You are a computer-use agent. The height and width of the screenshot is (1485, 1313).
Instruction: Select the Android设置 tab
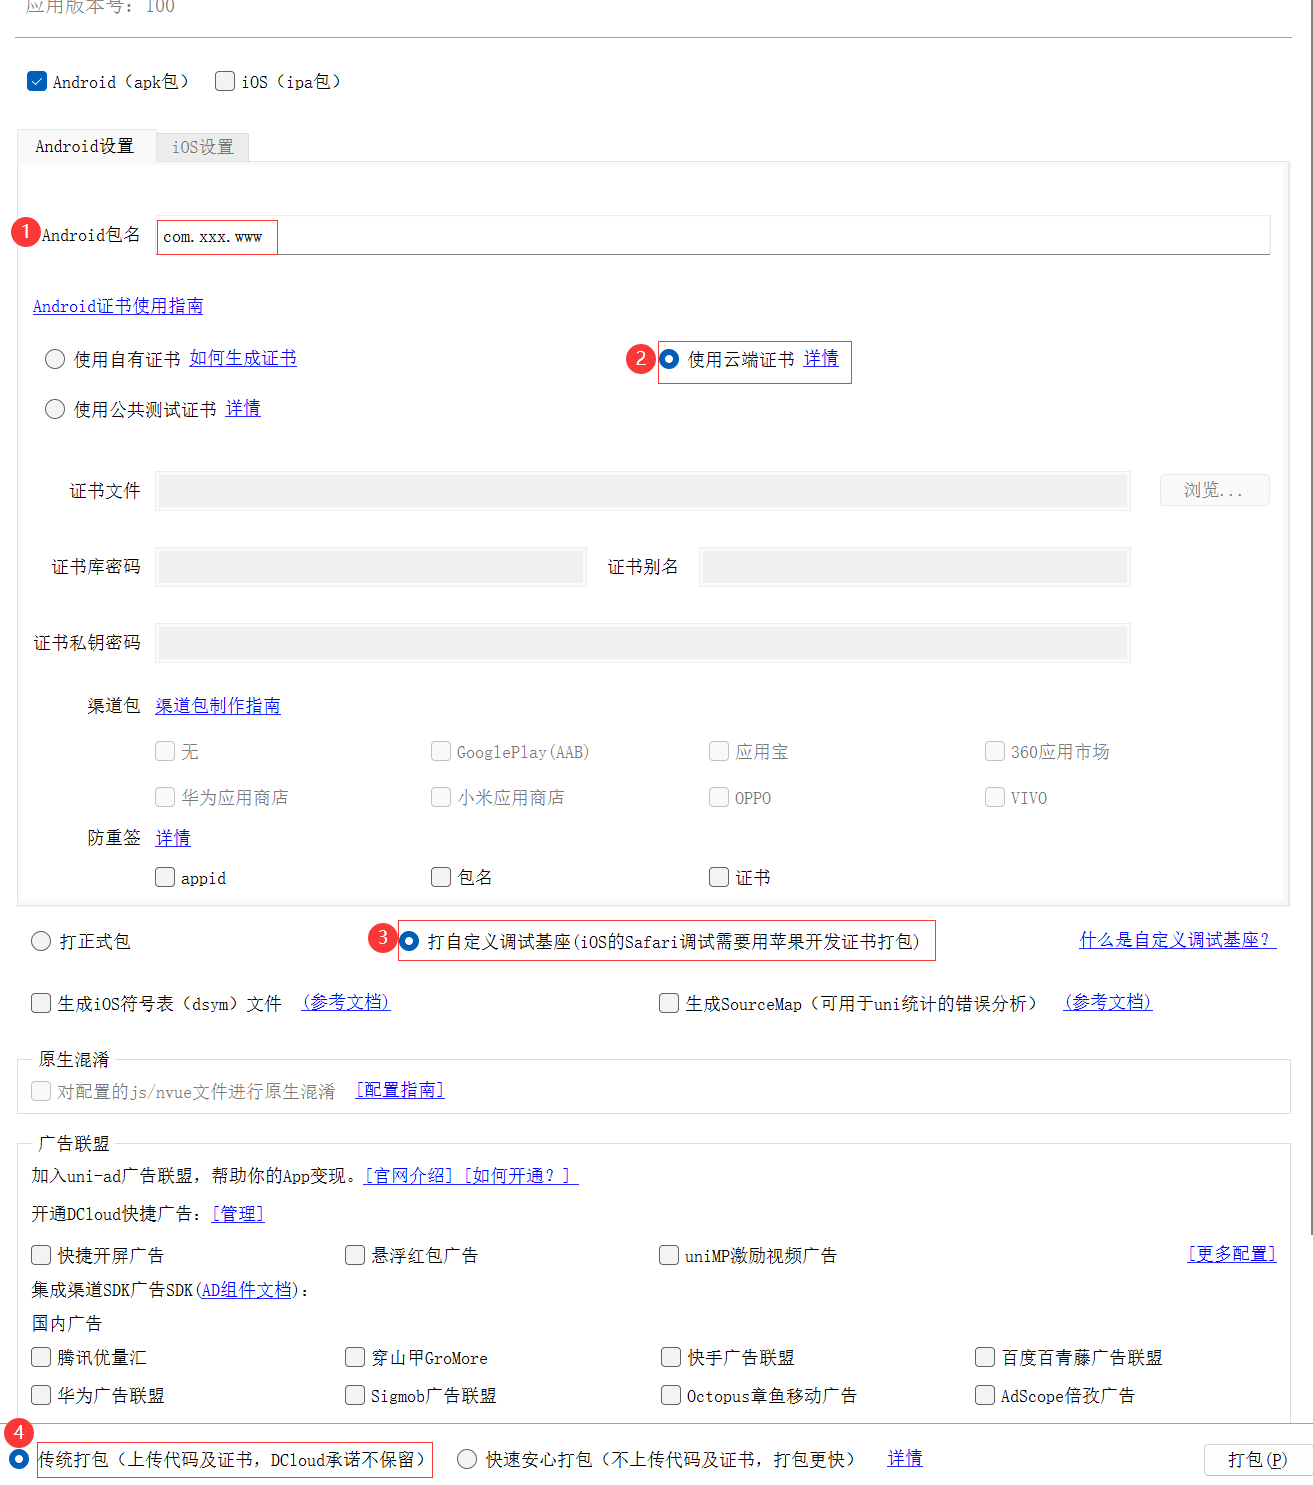point(85,146)
